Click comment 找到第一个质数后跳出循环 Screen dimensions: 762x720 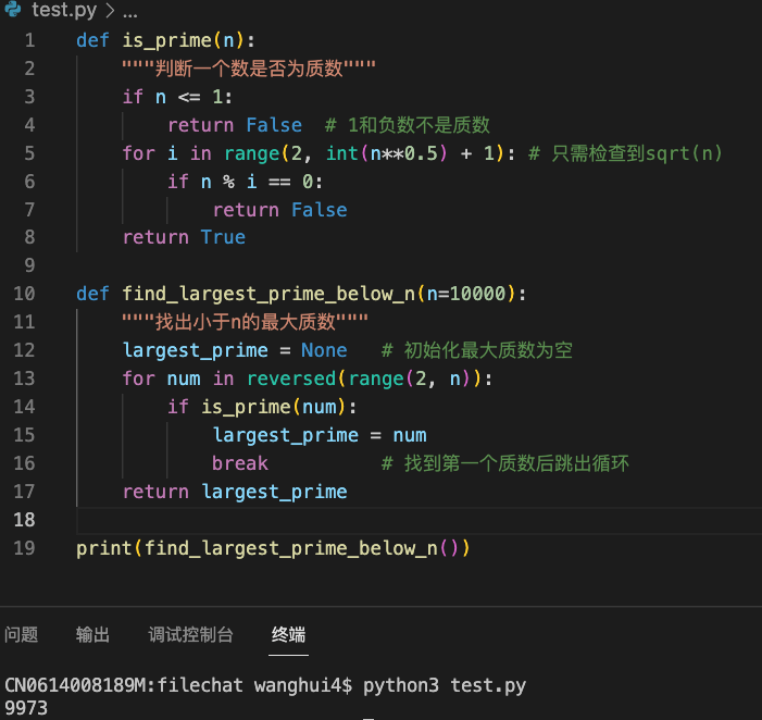505,463
